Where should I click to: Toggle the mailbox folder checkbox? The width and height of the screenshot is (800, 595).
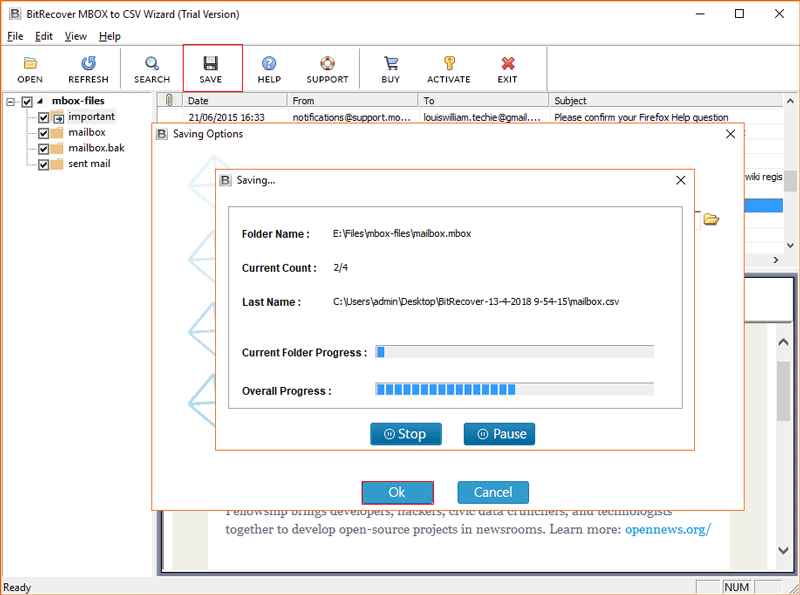43,134
